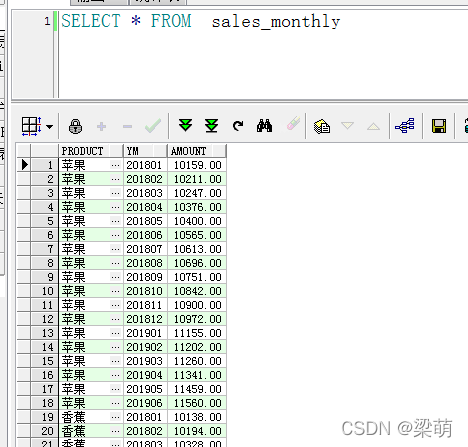
Task: Open ellipsis editor for row 19 product
Action: pos(115,417)
